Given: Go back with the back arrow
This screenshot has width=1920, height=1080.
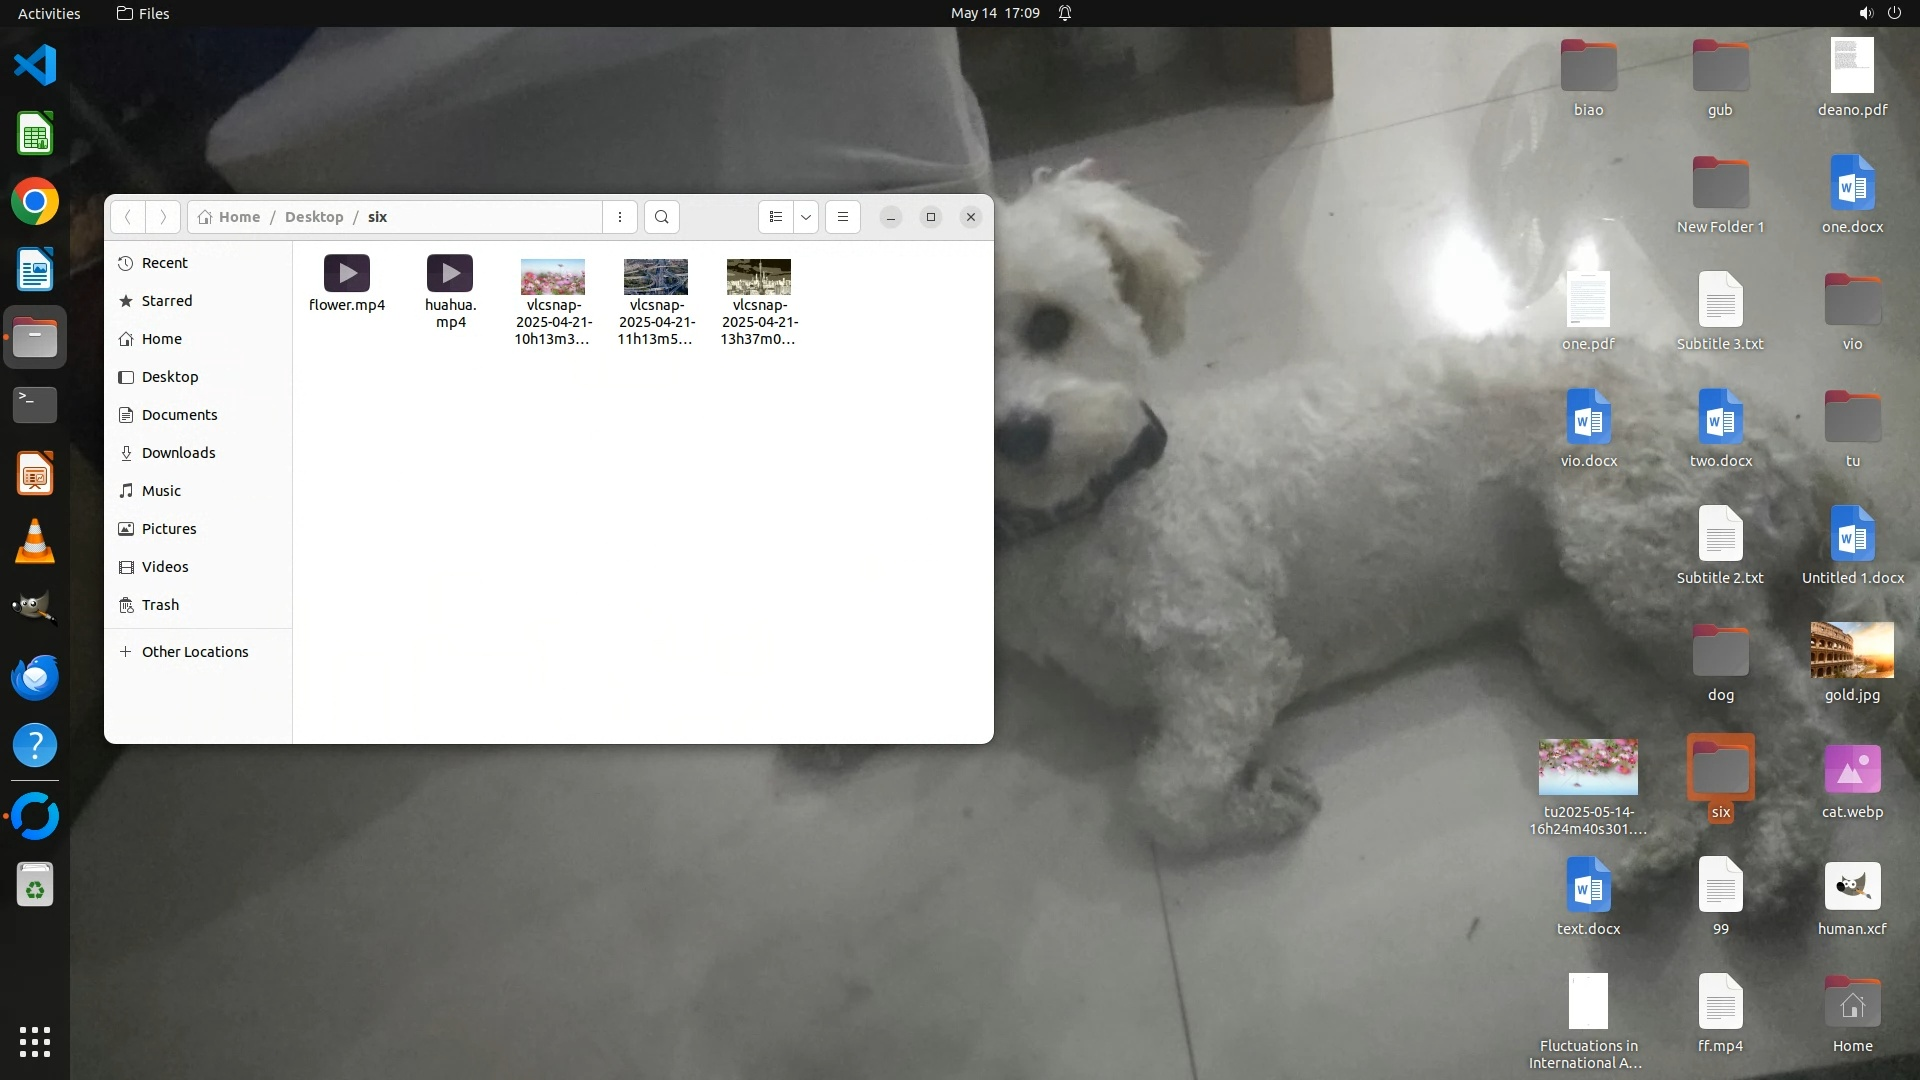Looking at the screenshot, I should point(127,217).
